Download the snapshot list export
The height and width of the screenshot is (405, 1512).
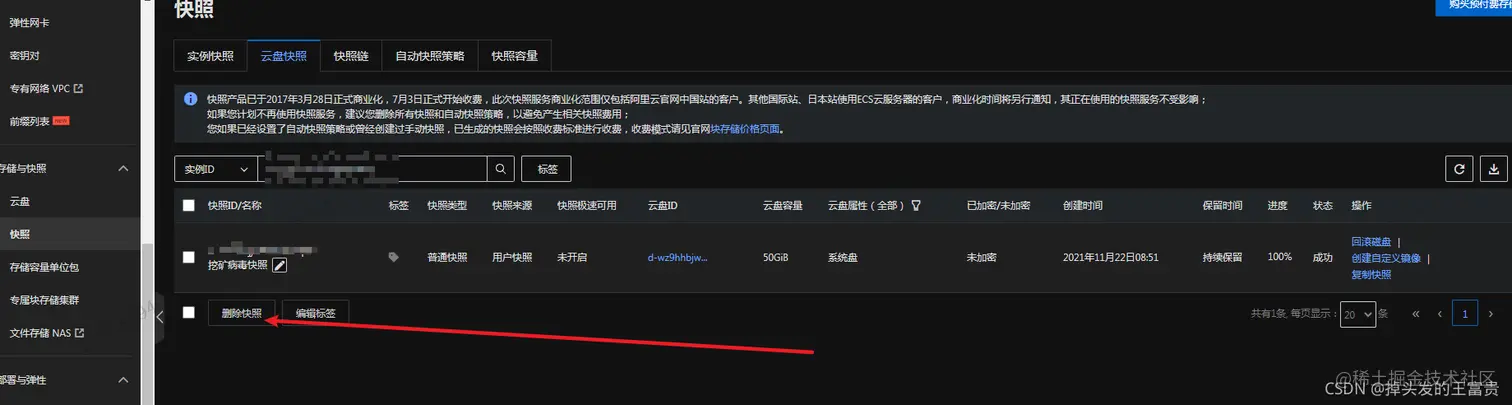click(1494, 169)
